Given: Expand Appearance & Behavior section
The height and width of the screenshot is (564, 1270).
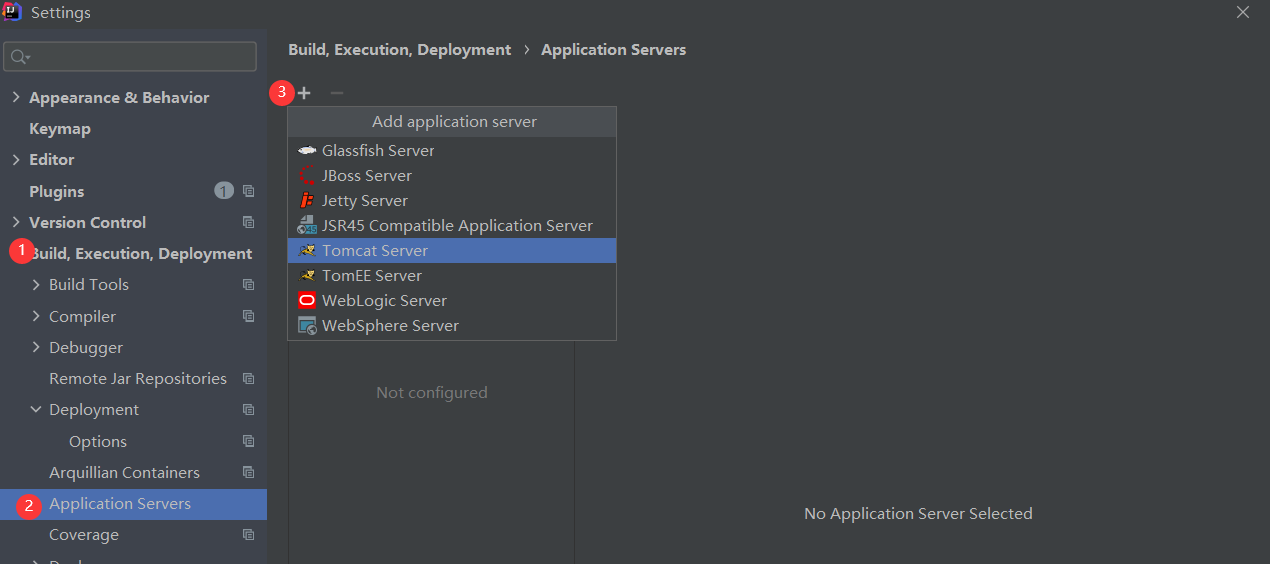Looking at the screenshot, I should 16,98.
